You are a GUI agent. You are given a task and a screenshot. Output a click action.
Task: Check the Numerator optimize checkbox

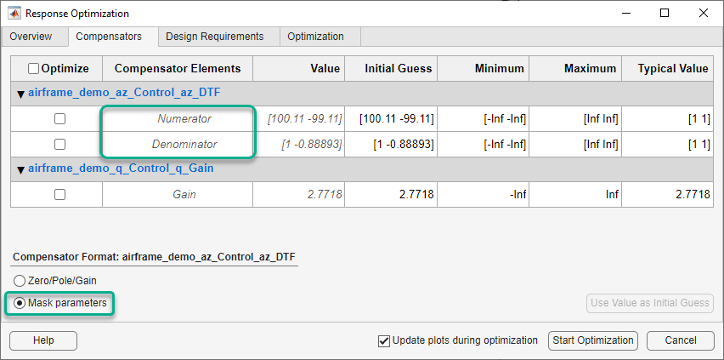coord(60,119)
